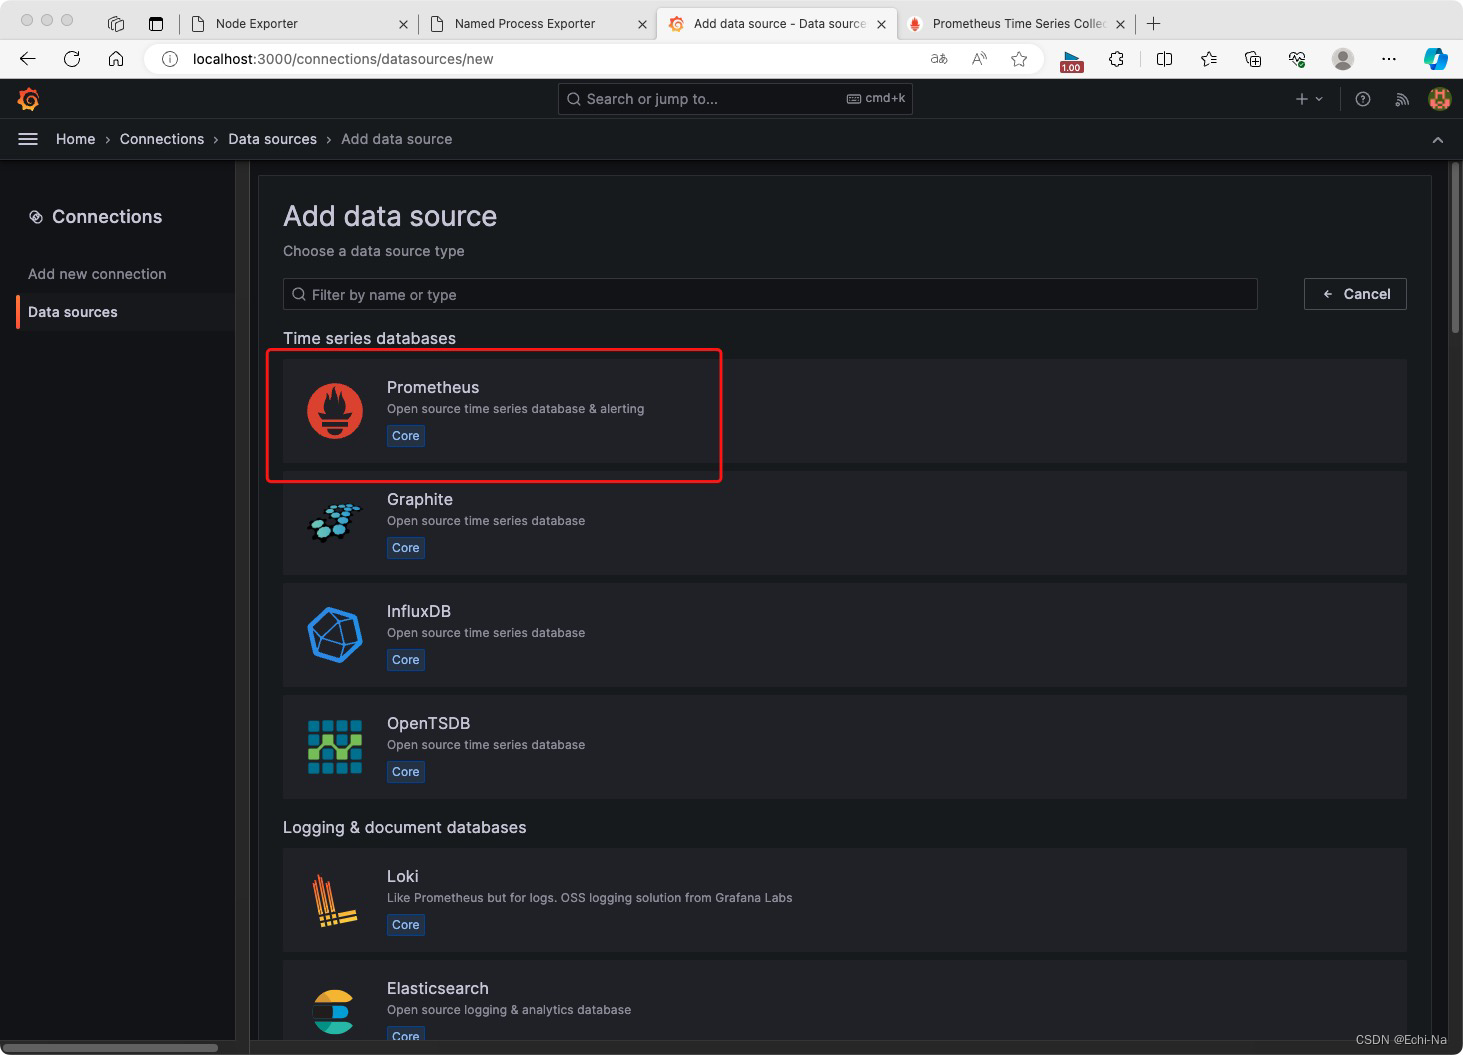Go to Connections breadcrumb

tap(162, 139)
